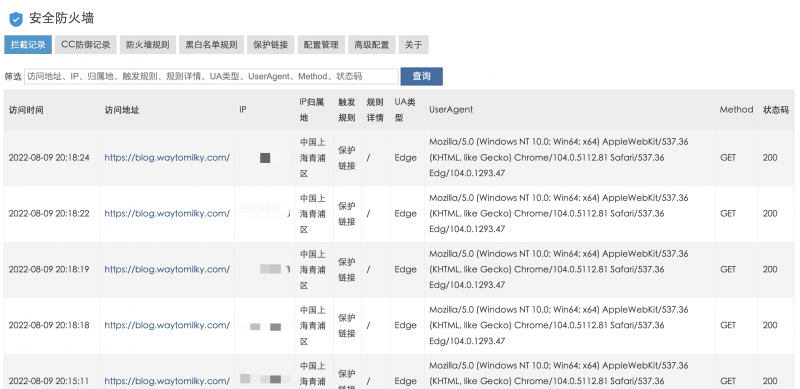Open the 配置管理 tab
The width and height of the screenshot is (800, 389).
point(321,45)
